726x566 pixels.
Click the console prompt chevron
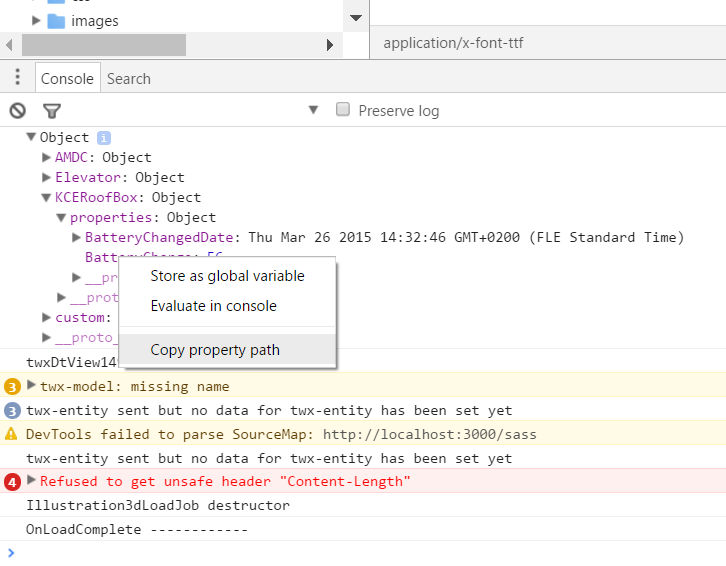click(11, 553)
